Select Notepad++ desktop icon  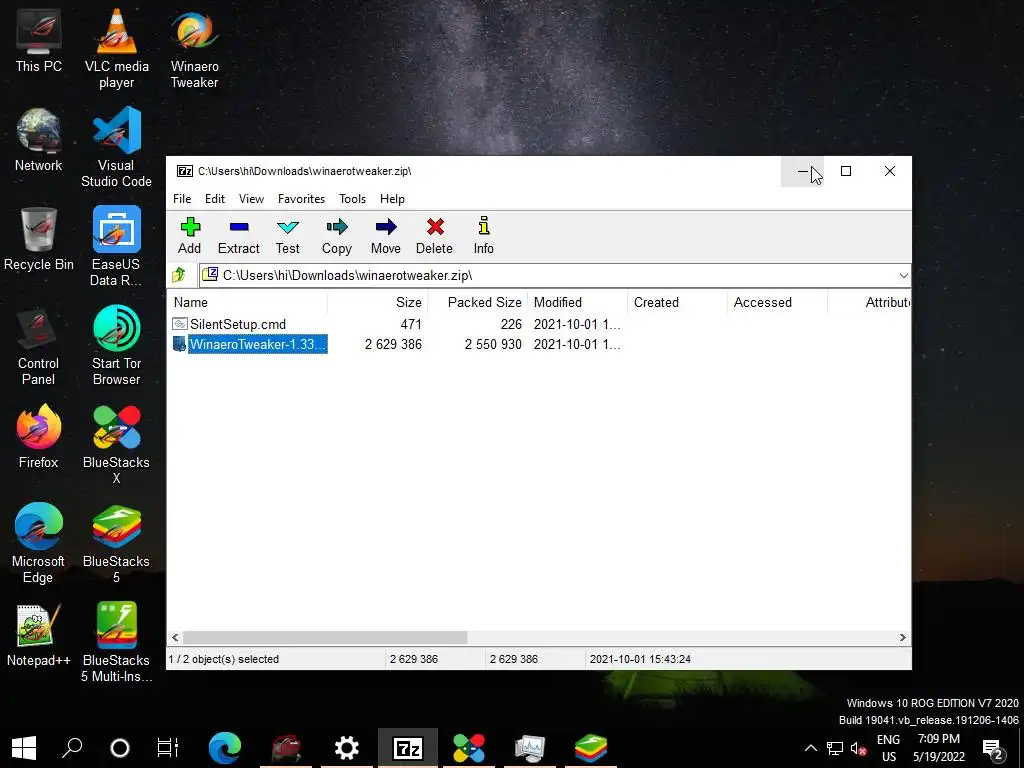pos(39,635)
